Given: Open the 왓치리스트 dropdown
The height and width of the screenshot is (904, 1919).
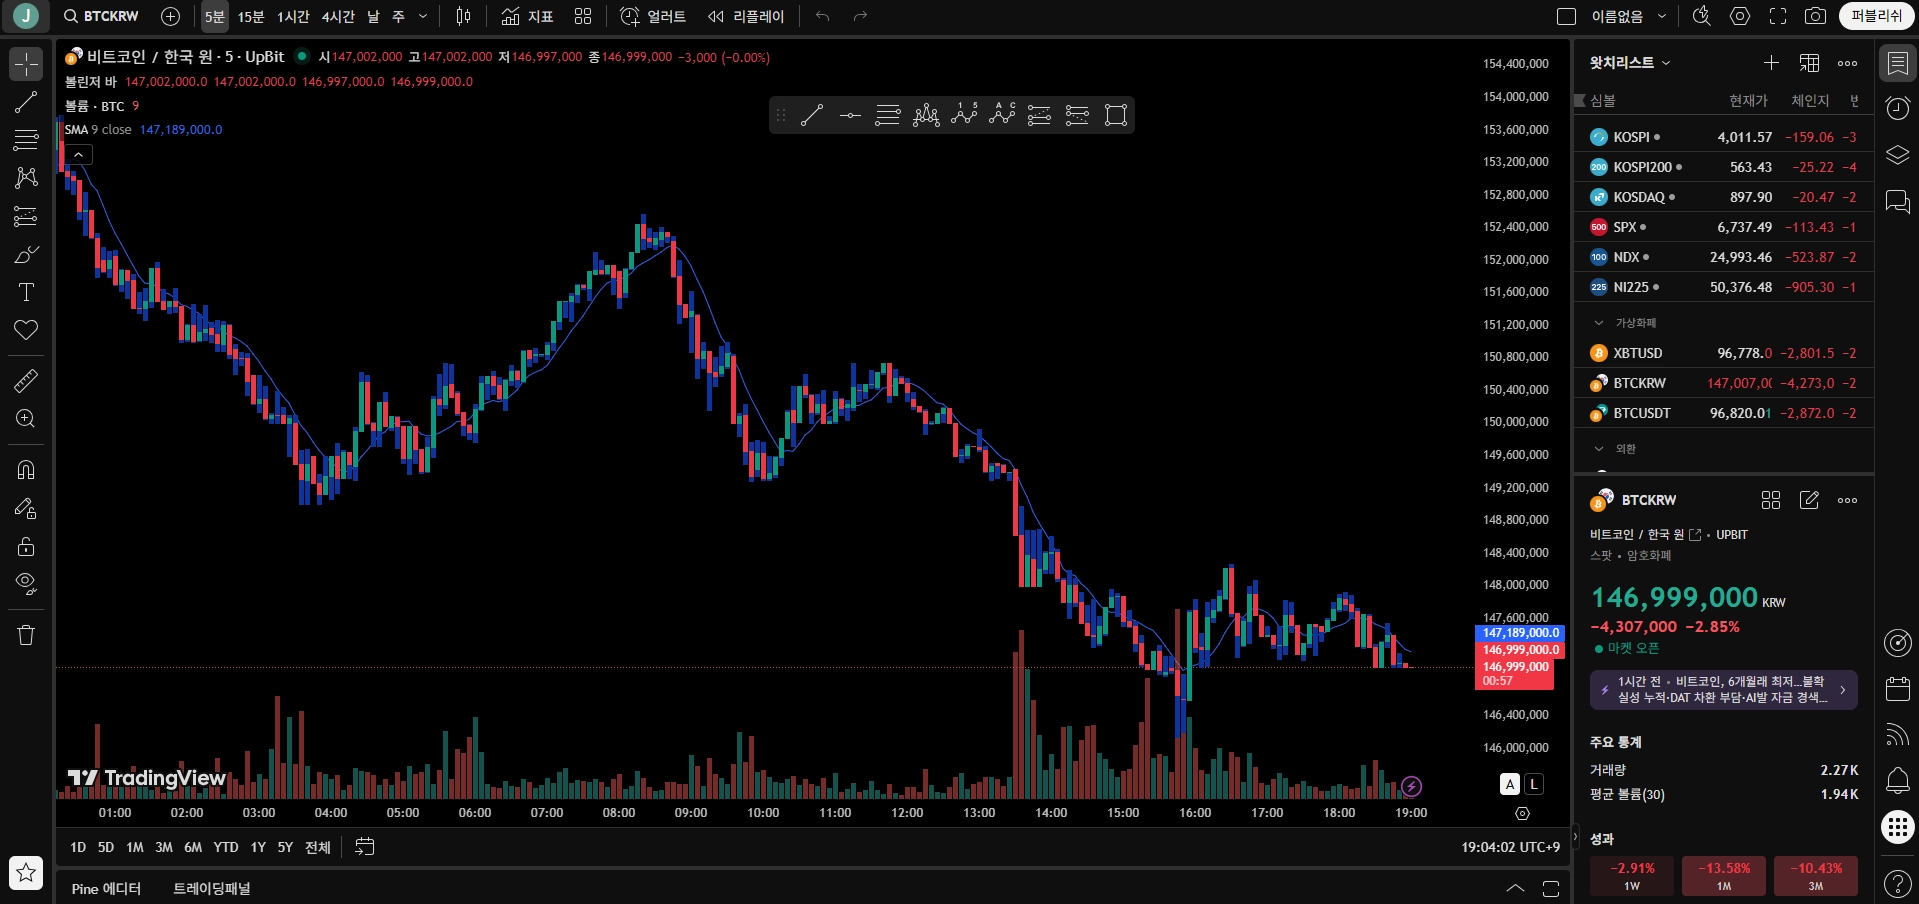Looking at the screenshot, I should (1630, 63).
